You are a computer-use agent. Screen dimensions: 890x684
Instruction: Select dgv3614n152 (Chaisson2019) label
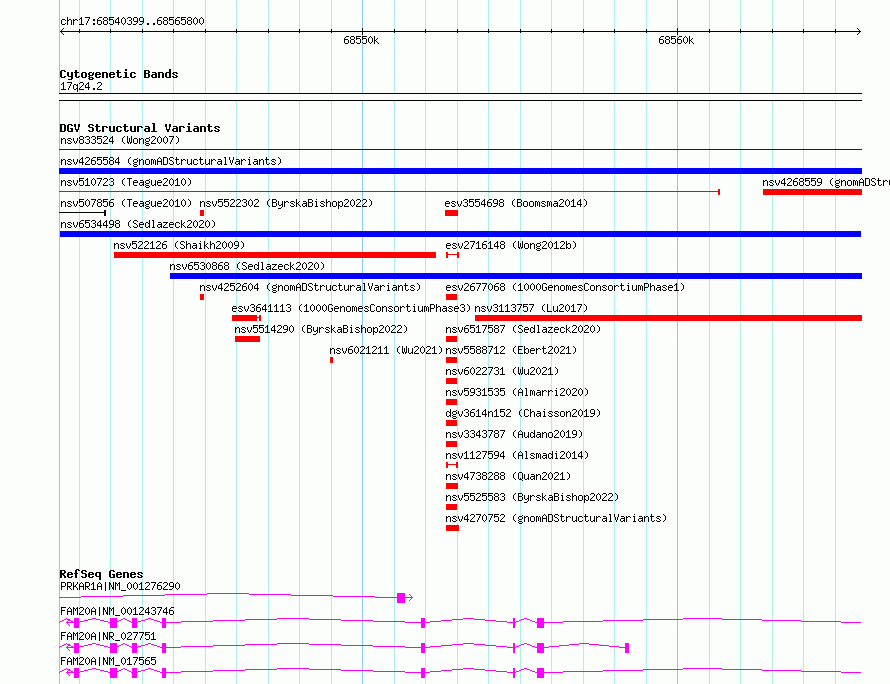[x=523, y=413]
